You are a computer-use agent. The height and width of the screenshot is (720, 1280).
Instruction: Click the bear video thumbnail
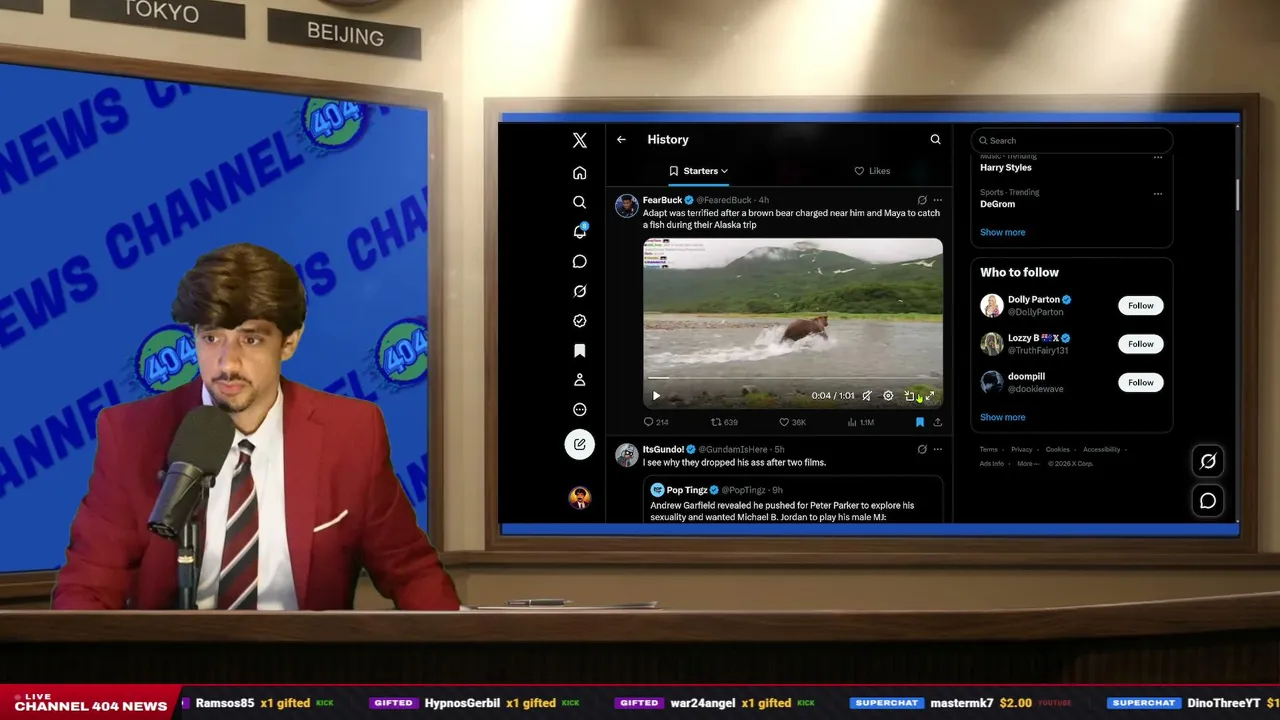point(793,323)
